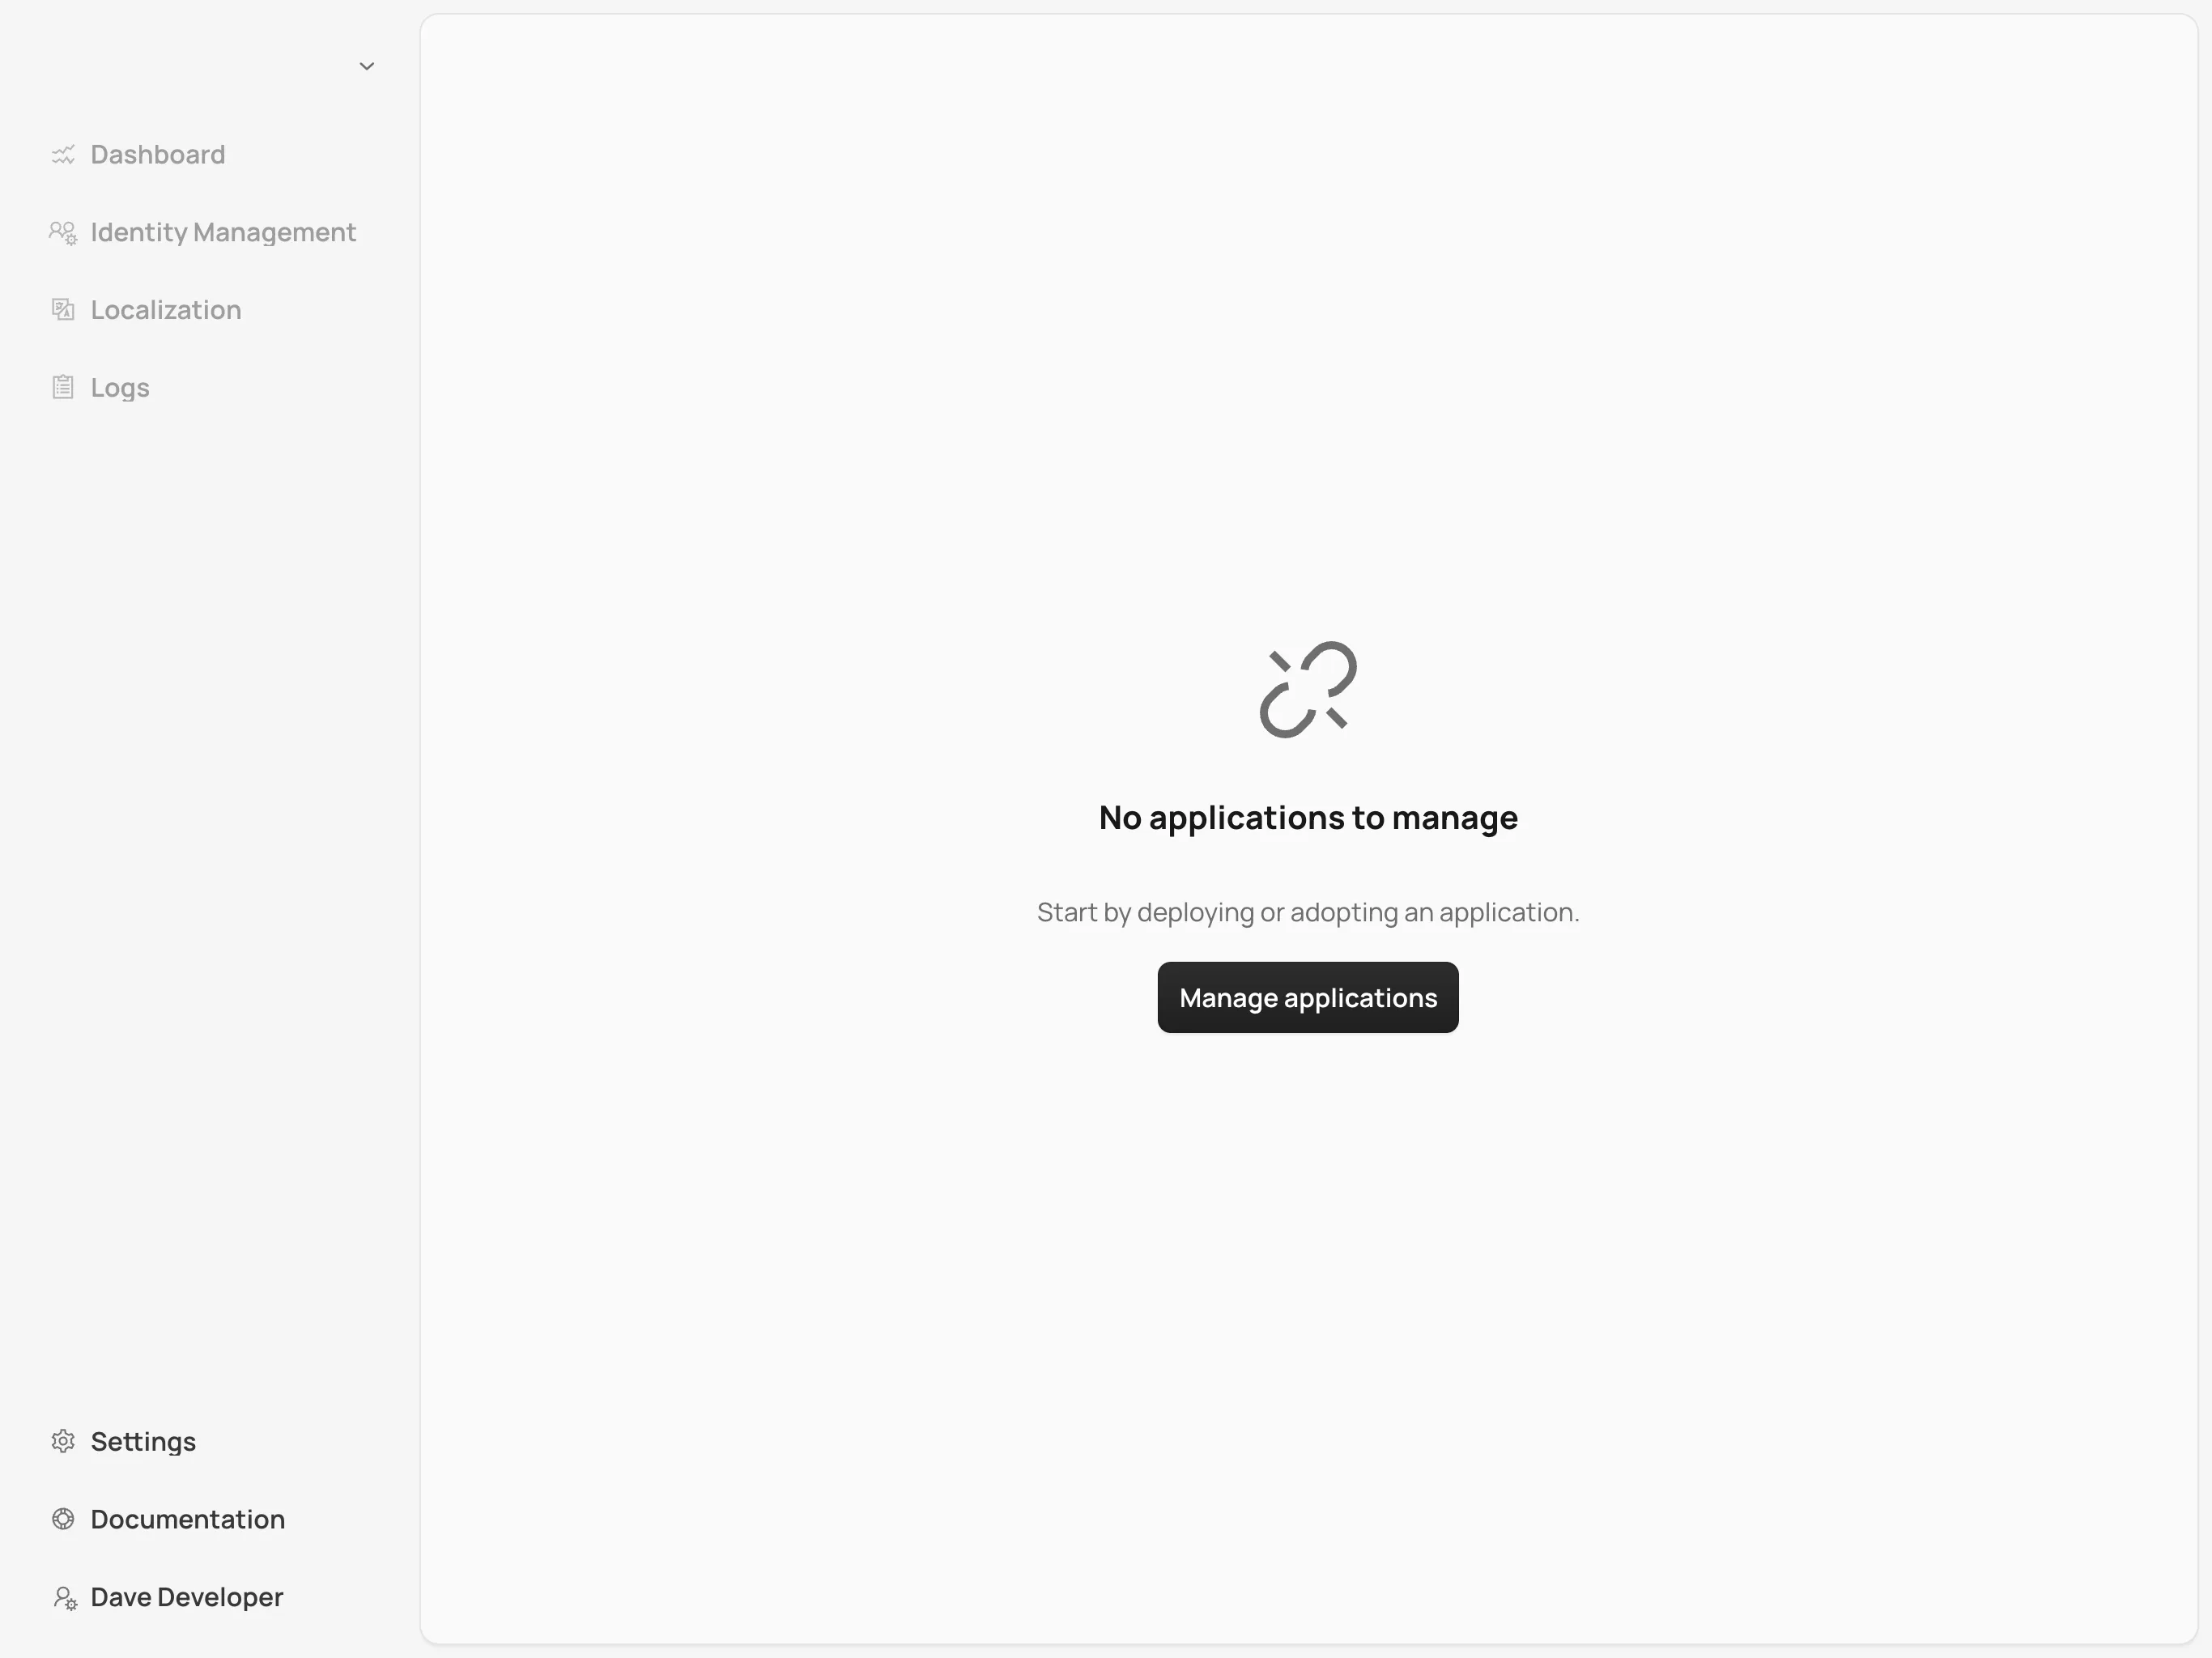
Task: Select the Dashboard menu item
Action: point(157,155)
